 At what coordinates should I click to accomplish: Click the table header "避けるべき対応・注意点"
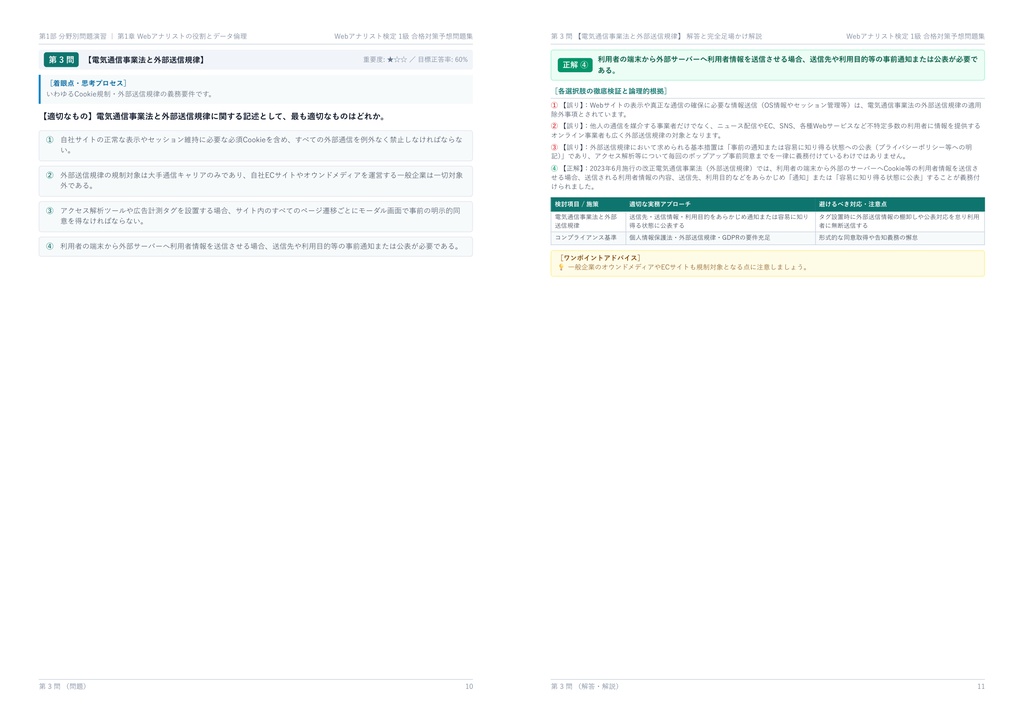(852, 204)
